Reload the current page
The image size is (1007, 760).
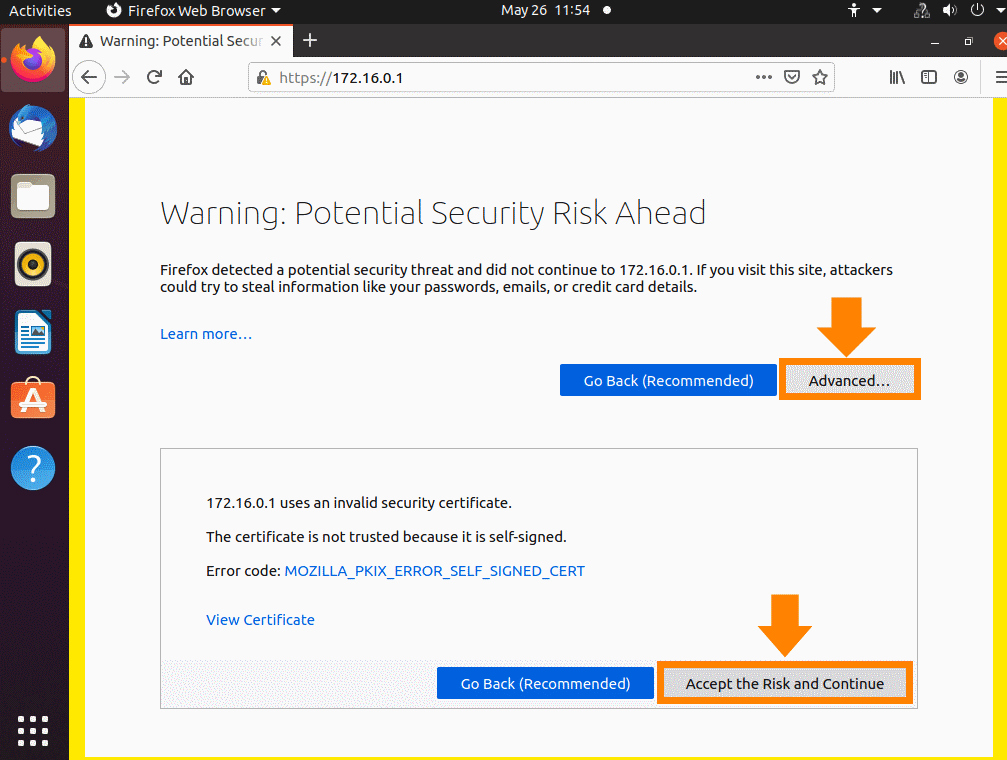(154, 77)
